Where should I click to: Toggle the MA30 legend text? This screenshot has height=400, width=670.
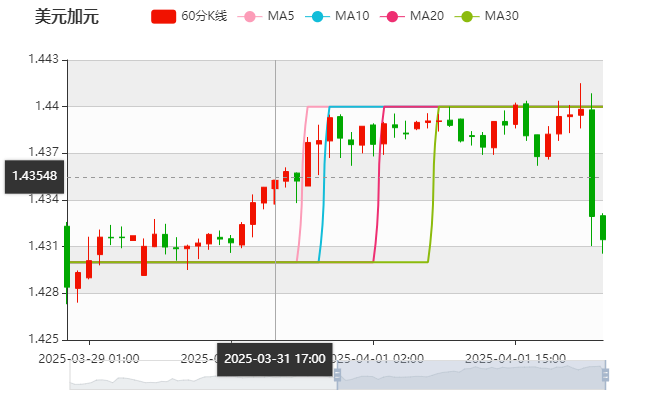pyautogui.click(x=501, y=17)
